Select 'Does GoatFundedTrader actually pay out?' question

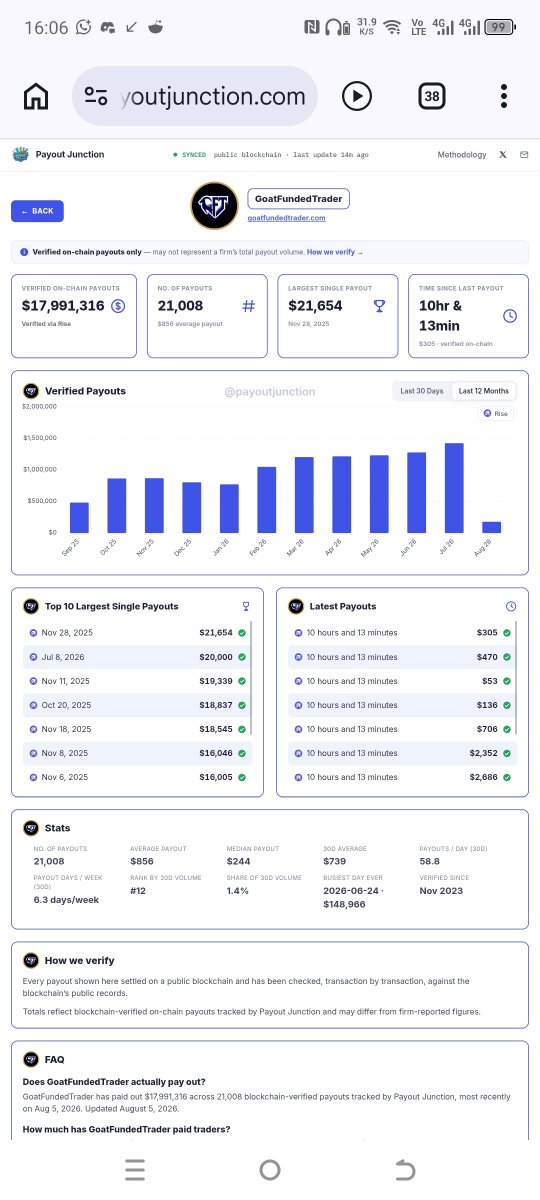114,1082
